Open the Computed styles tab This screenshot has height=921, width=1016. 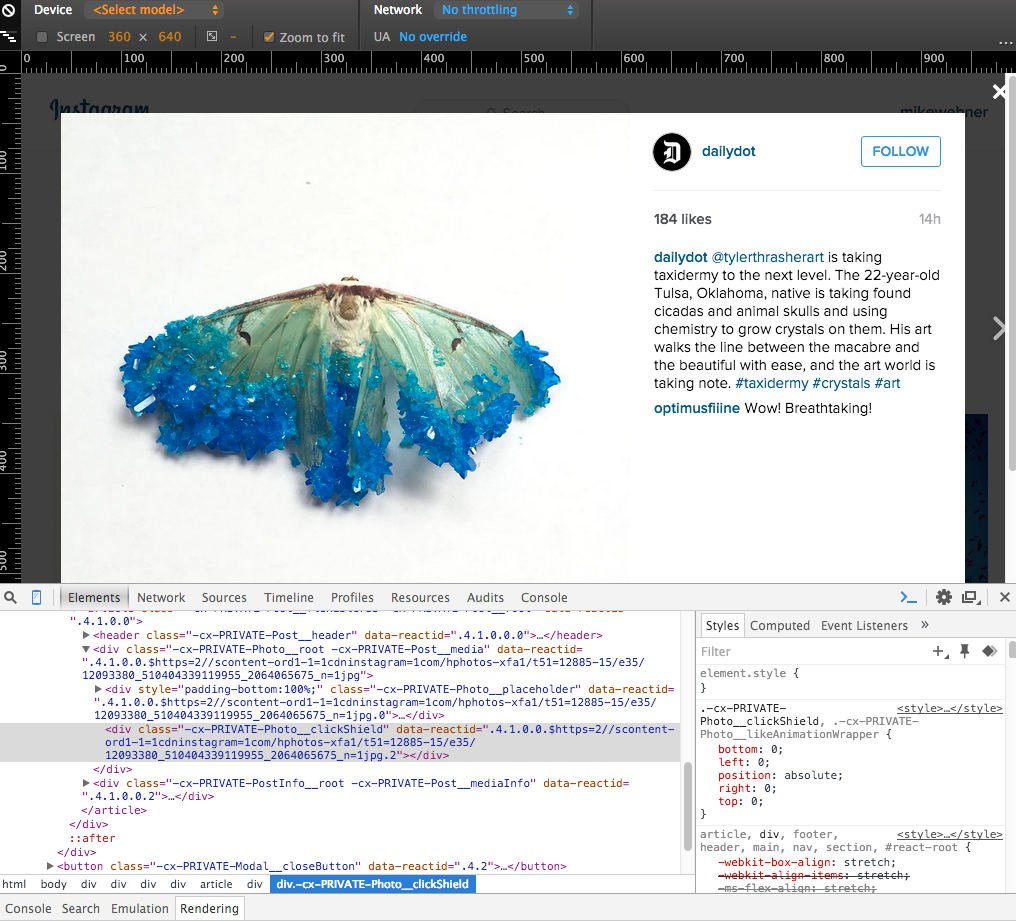coord(779,625)
